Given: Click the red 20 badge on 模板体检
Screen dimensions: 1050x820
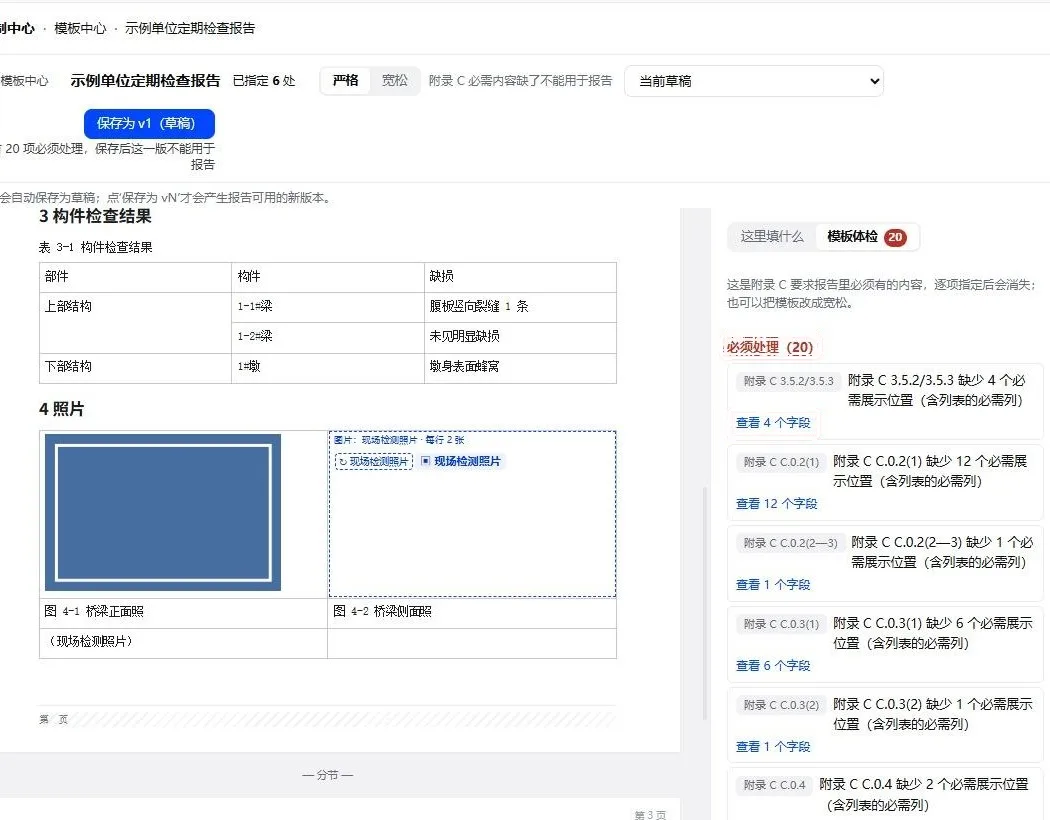Looking at the screenshot, I should click(895, 237).
